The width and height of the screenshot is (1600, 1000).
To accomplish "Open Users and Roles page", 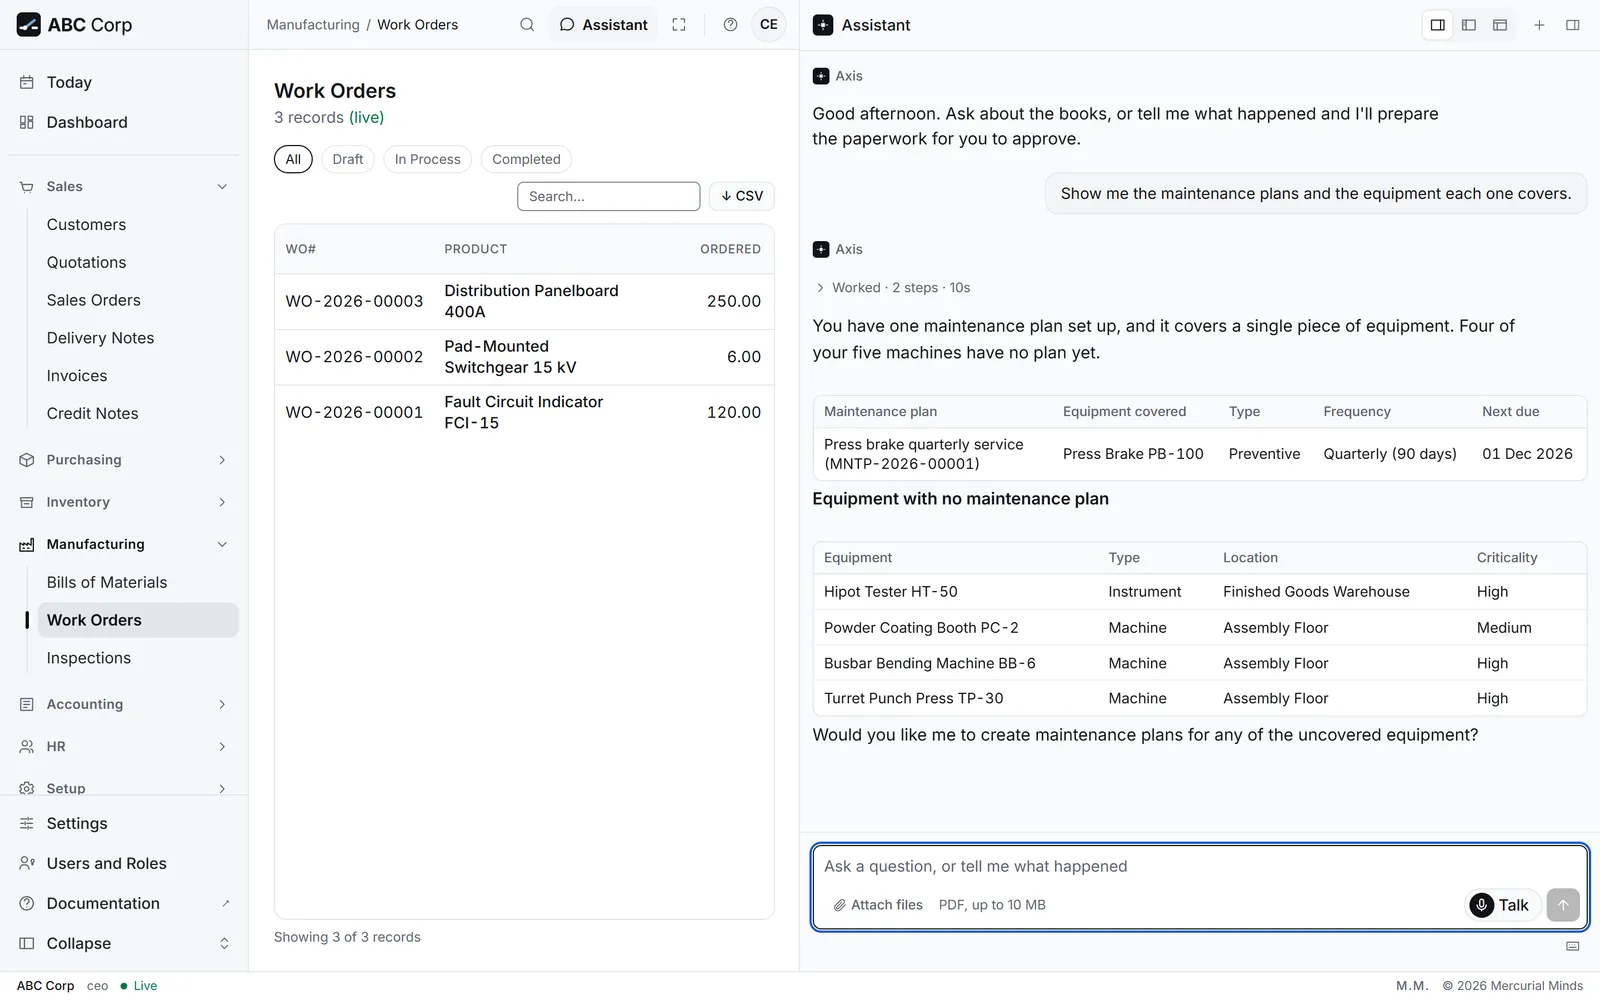I will (x=124, y=864).
